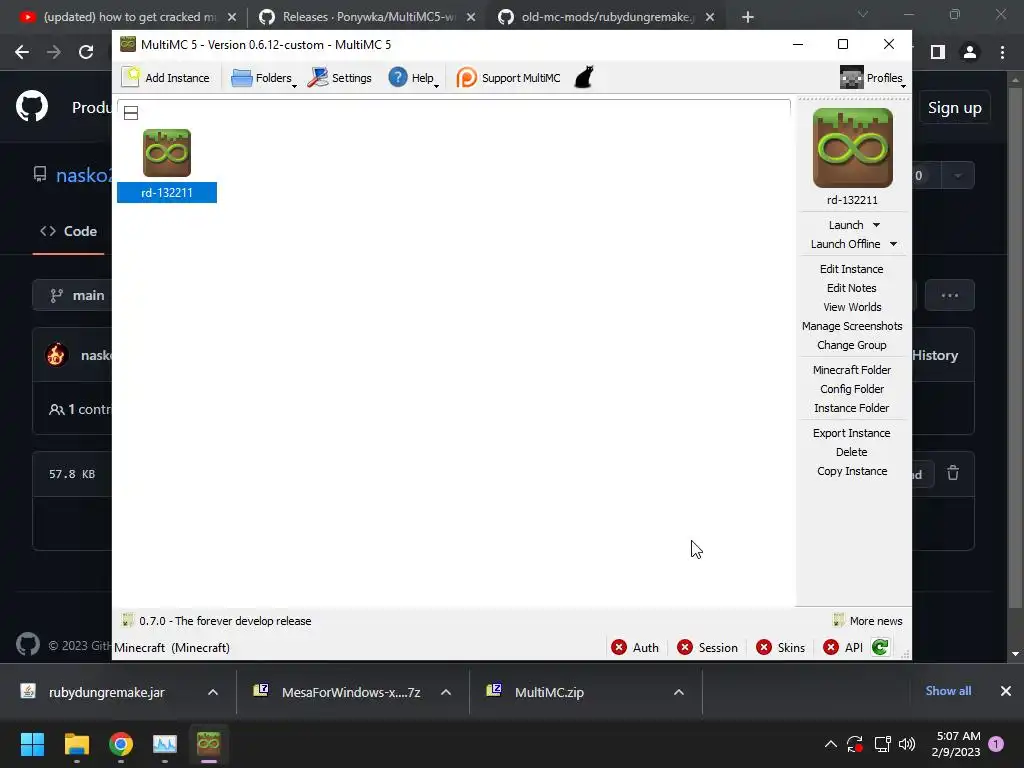Click the Auth status indicator icon

coord(618,647)
